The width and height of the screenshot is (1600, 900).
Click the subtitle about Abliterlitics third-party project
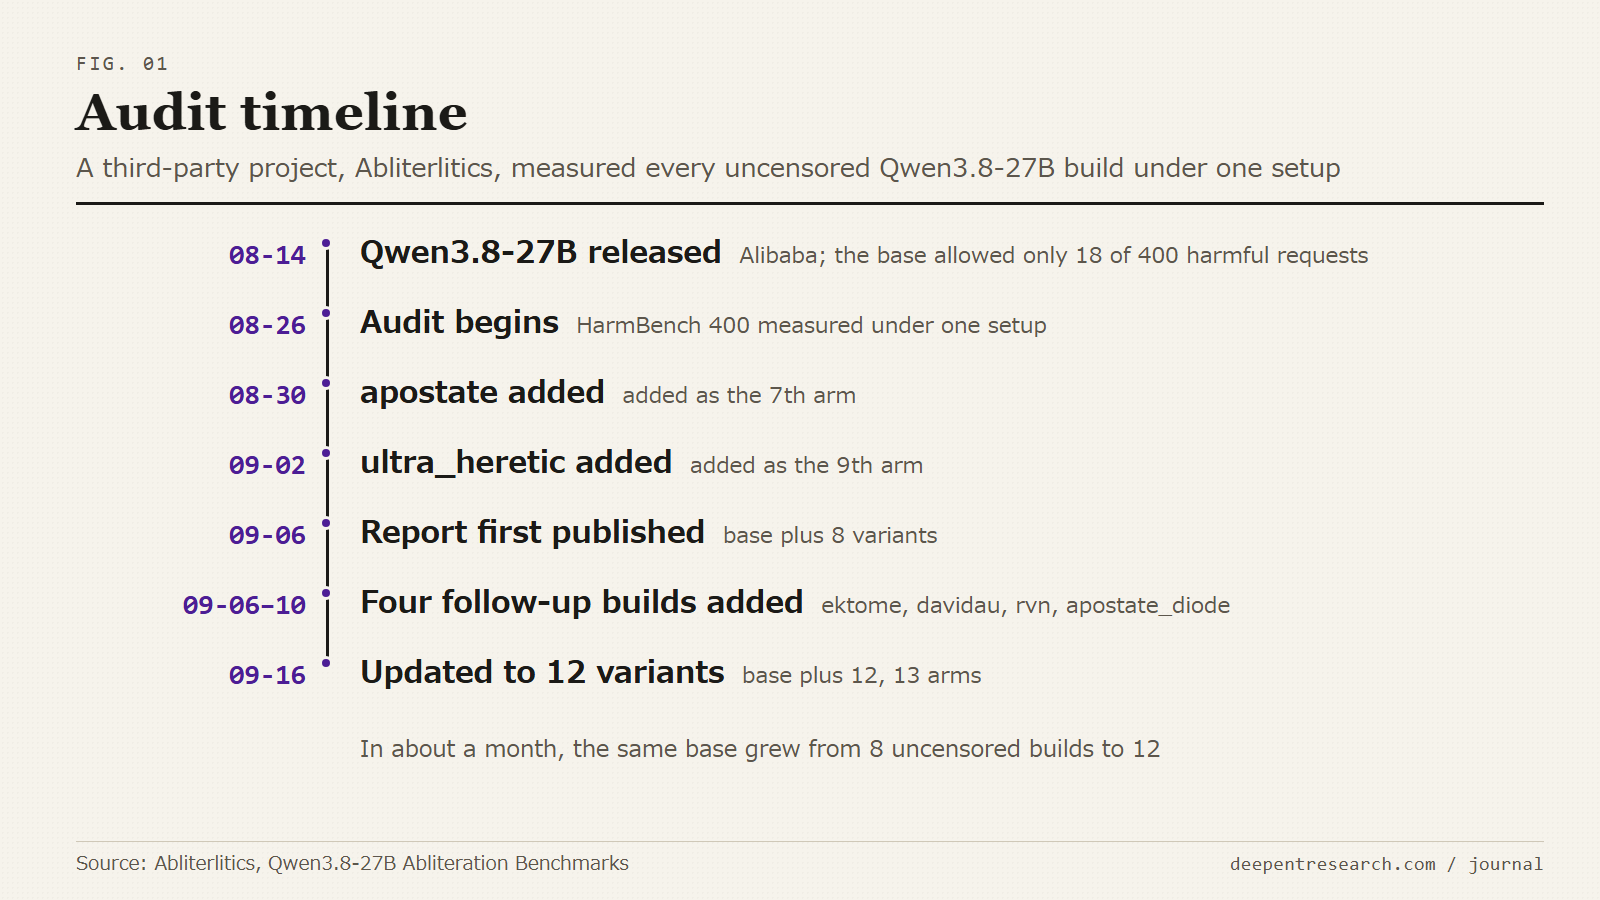[708, 168]
